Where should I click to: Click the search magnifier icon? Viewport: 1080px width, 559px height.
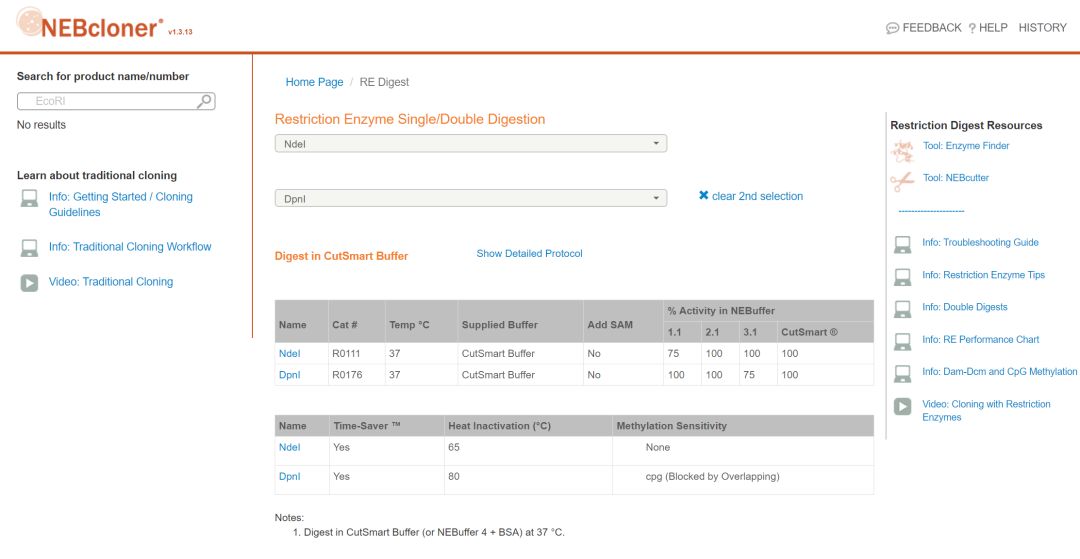point(204,101)
